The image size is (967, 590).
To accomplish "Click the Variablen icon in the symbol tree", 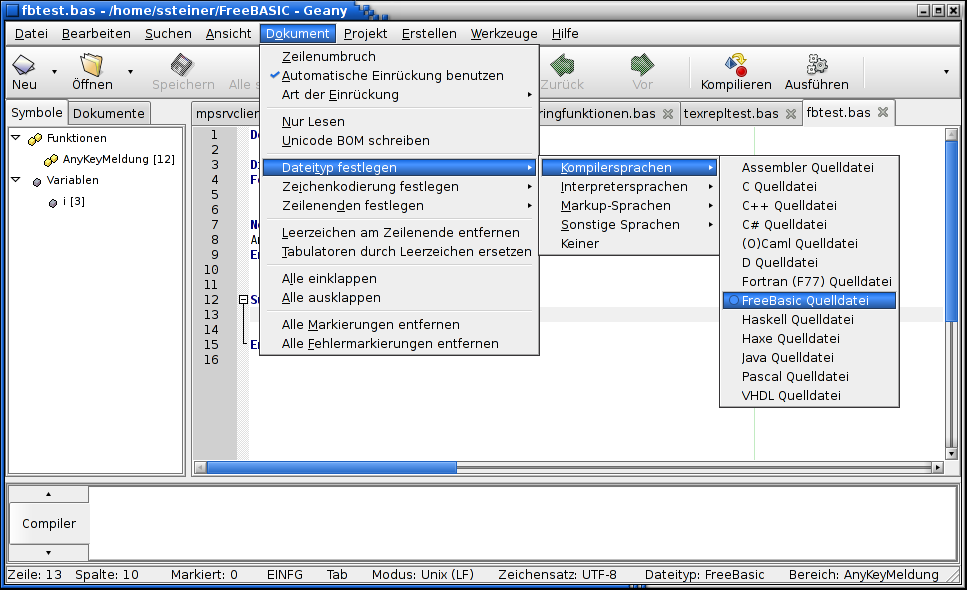I will pos(37,181).
